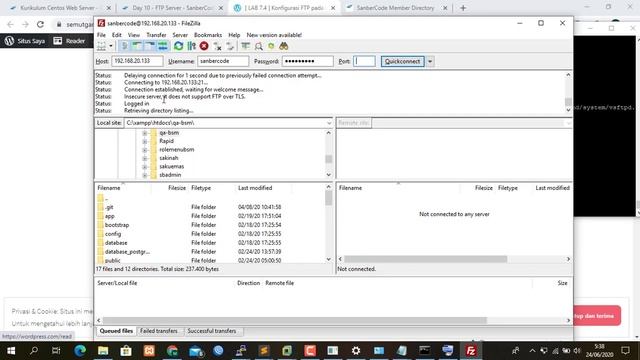Viewport: 640px width, 360px height.
Task: Click the Reconnect to last server icon
Action: click(230, 46)
